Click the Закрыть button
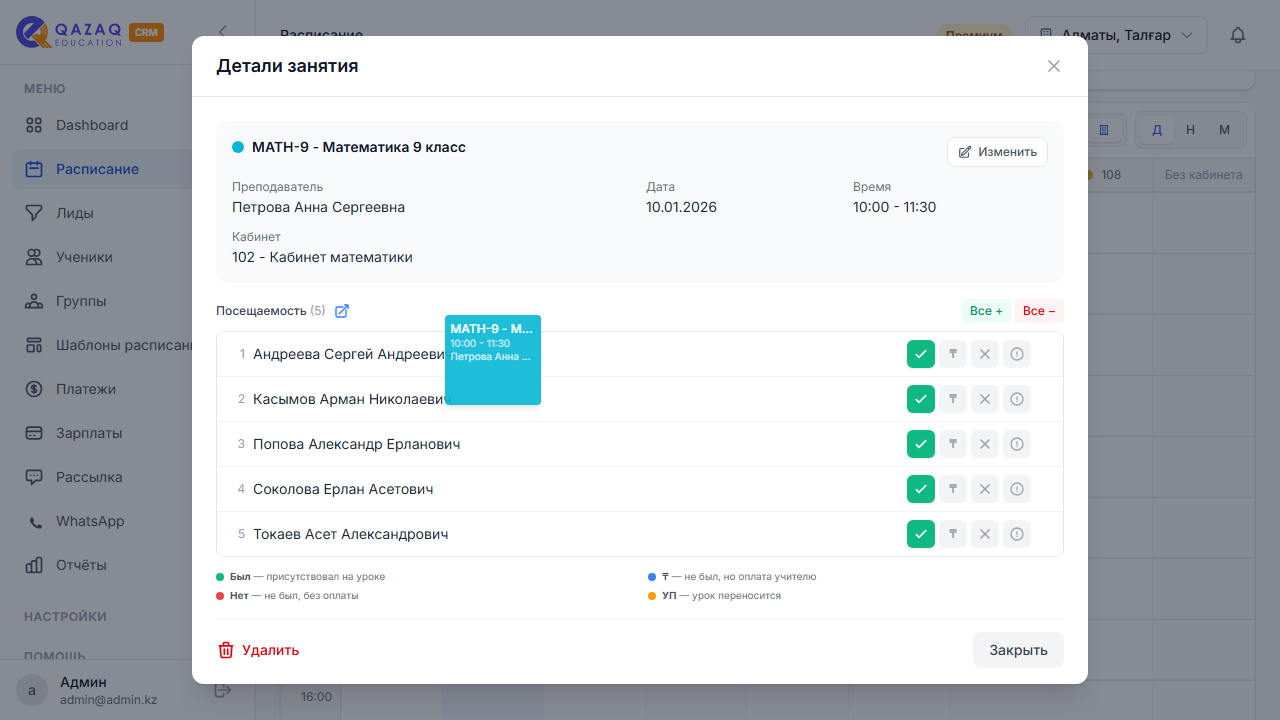 pyautogui.click(x=1018, y=650)
